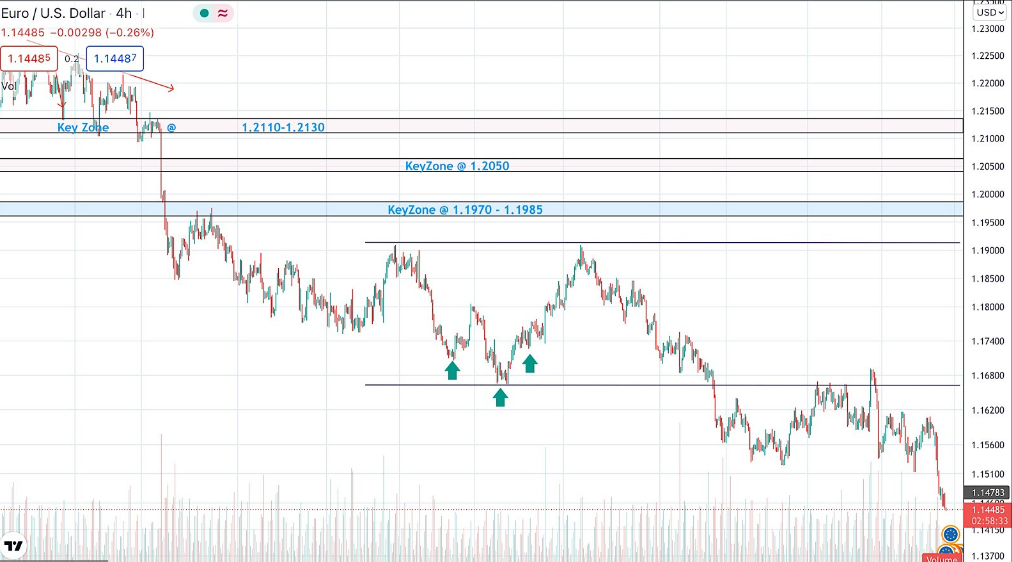Select the leftmost green up arrow marker
The image size is (1012, 562).
(x=452, y=370)
